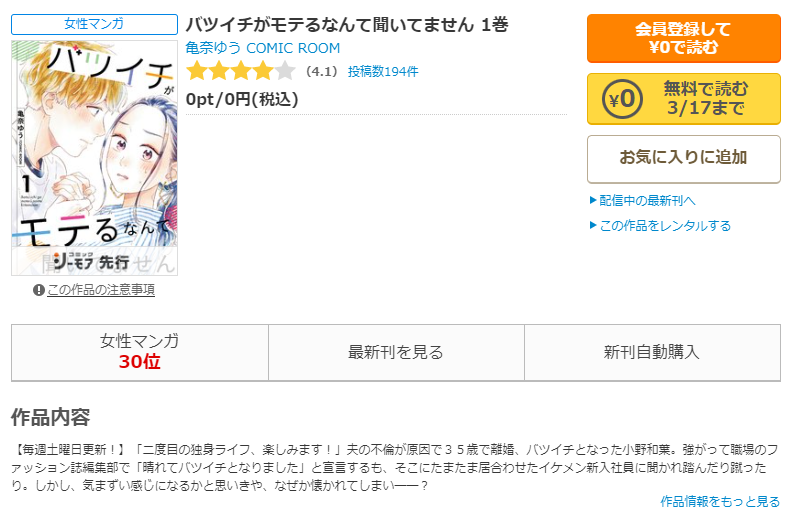Select the 新刊自動購入 tab
801x520 pixels.
(x=652, y=352)
